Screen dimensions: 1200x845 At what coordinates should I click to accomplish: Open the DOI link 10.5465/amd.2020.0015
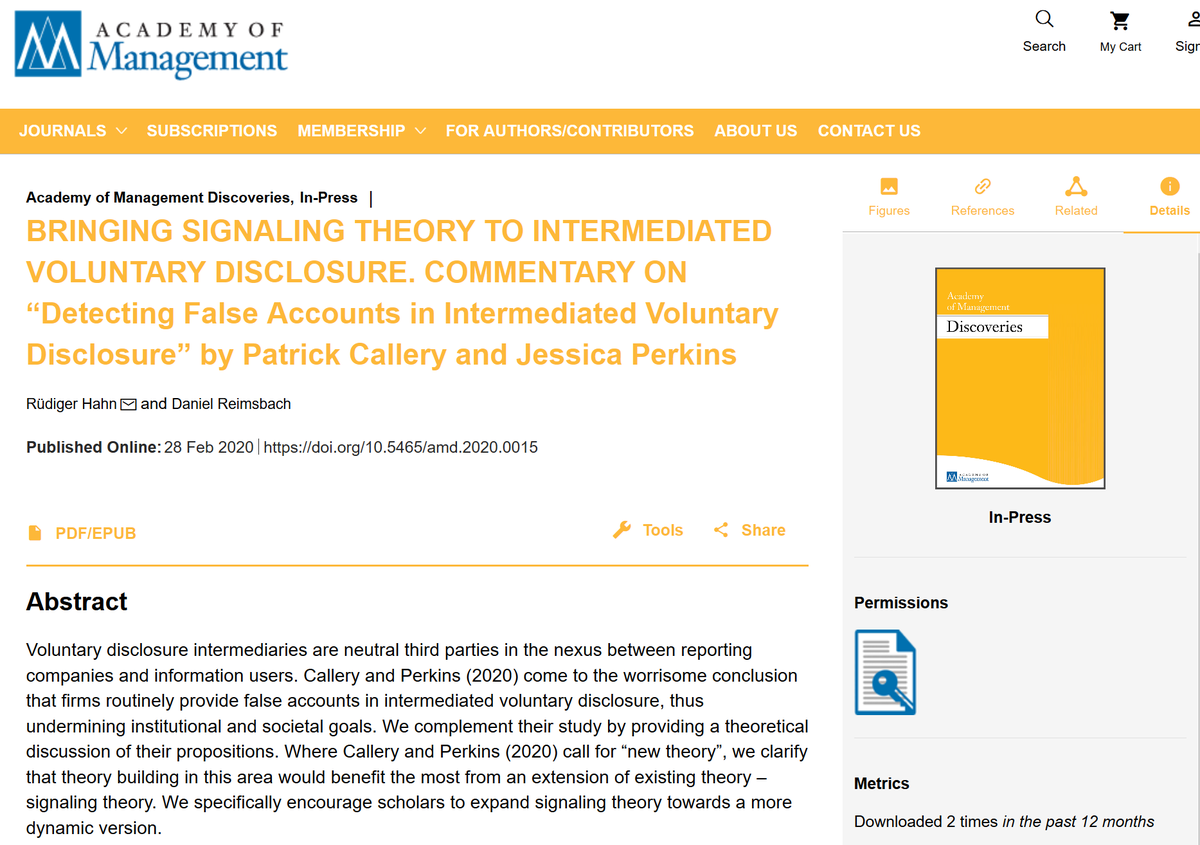point(401,447)
